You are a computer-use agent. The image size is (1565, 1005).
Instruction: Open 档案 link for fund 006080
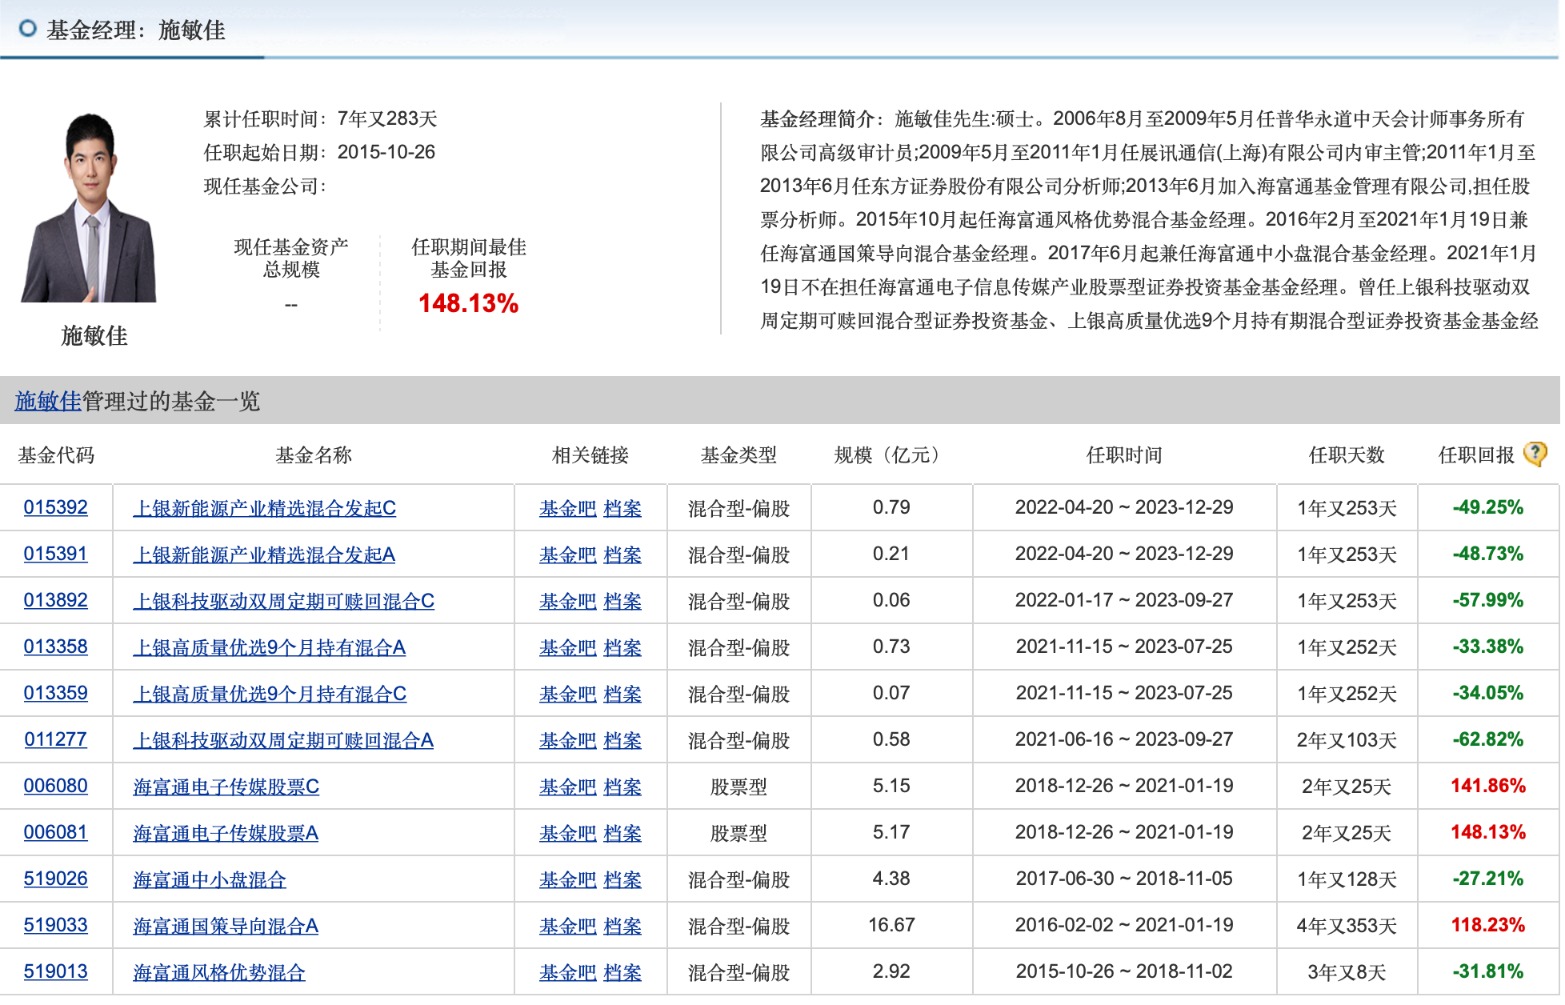click(622, 787)
